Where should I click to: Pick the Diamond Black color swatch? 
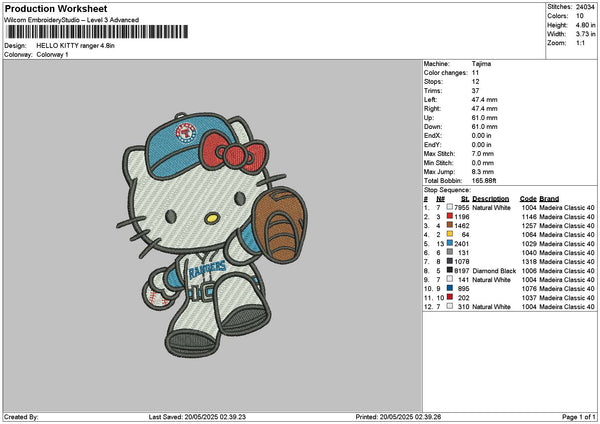tap(451, 271)
